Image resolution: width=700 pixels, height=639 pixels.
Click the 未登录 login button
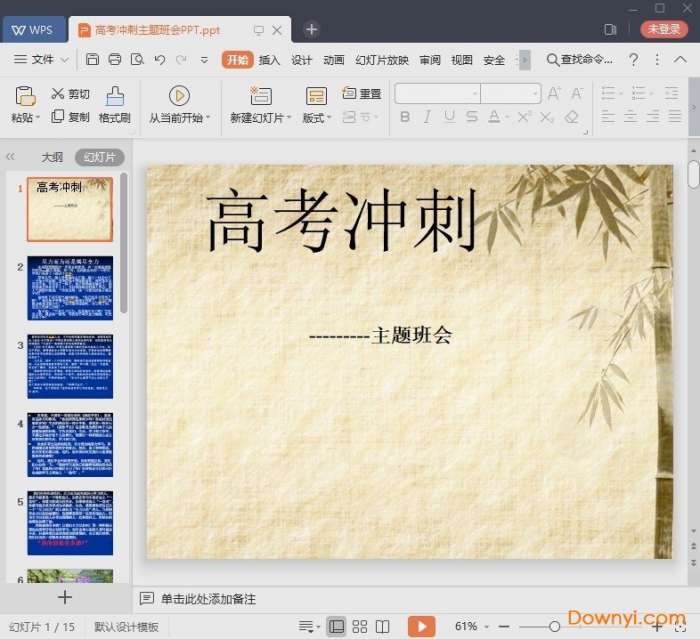pos(664,29)
